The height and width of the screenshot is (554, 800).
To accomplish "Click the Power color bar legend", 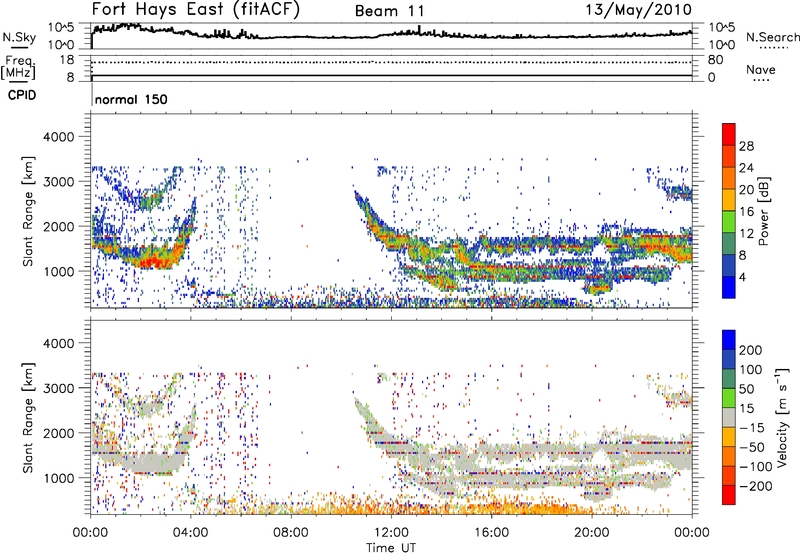I will pos(729,210).
